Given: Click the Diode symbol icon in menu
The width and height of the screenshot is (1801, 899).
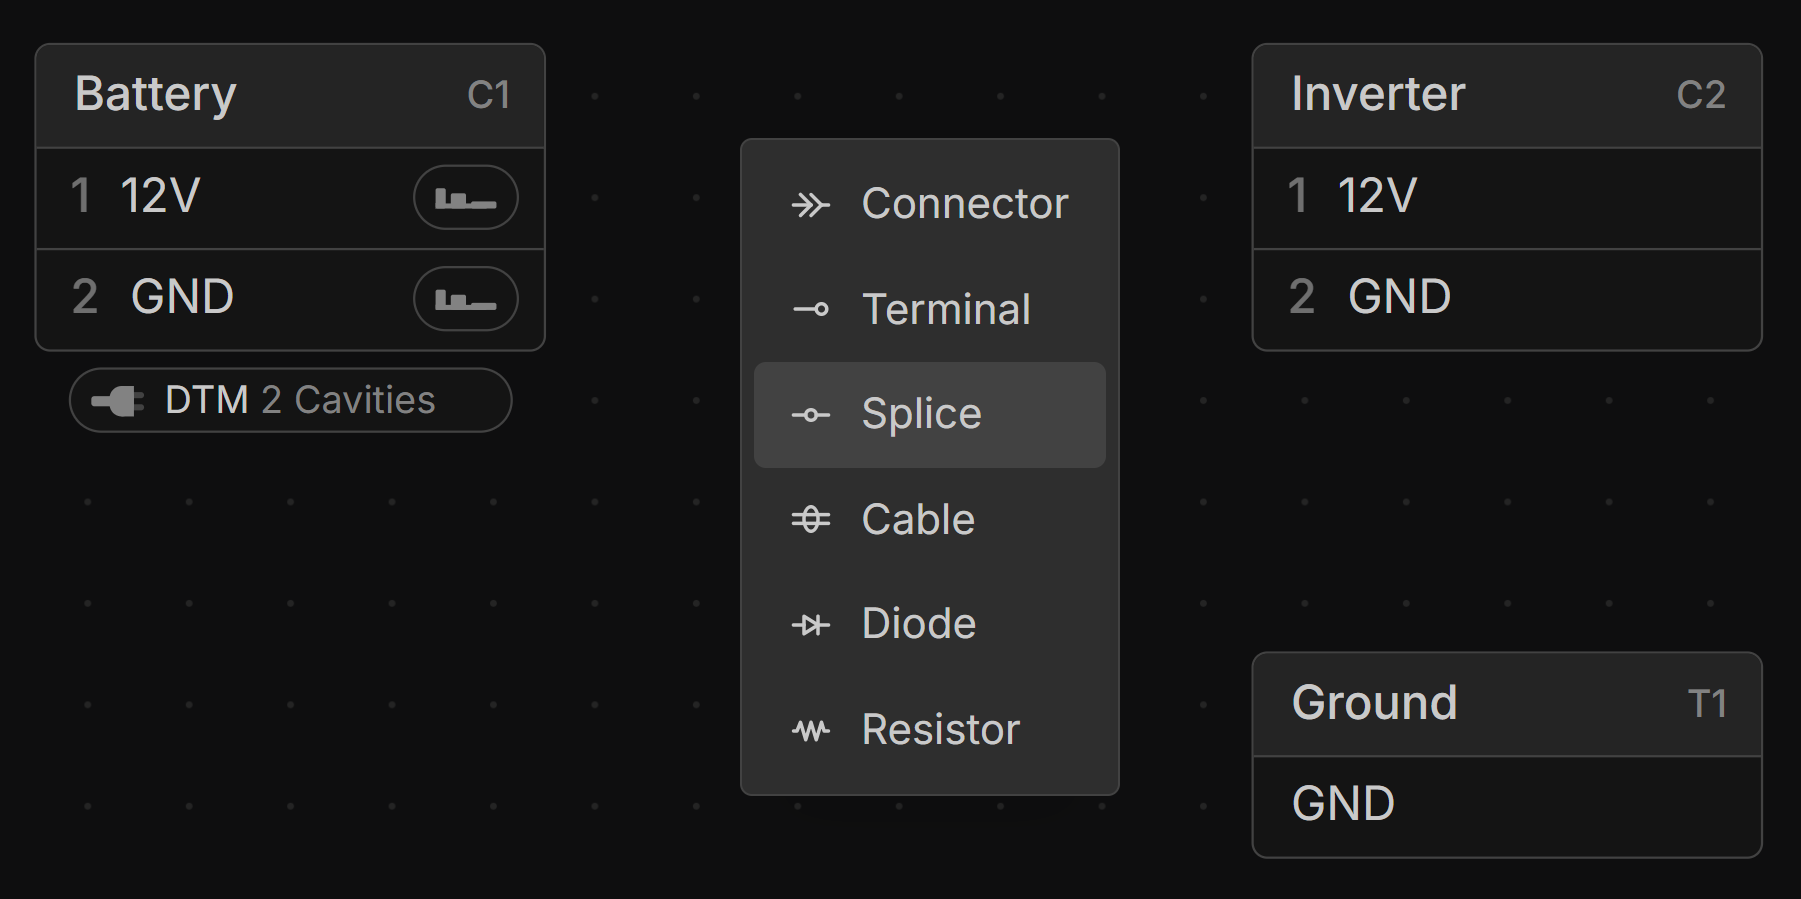Looking at the screenshot, I should [x=810, y=625].
